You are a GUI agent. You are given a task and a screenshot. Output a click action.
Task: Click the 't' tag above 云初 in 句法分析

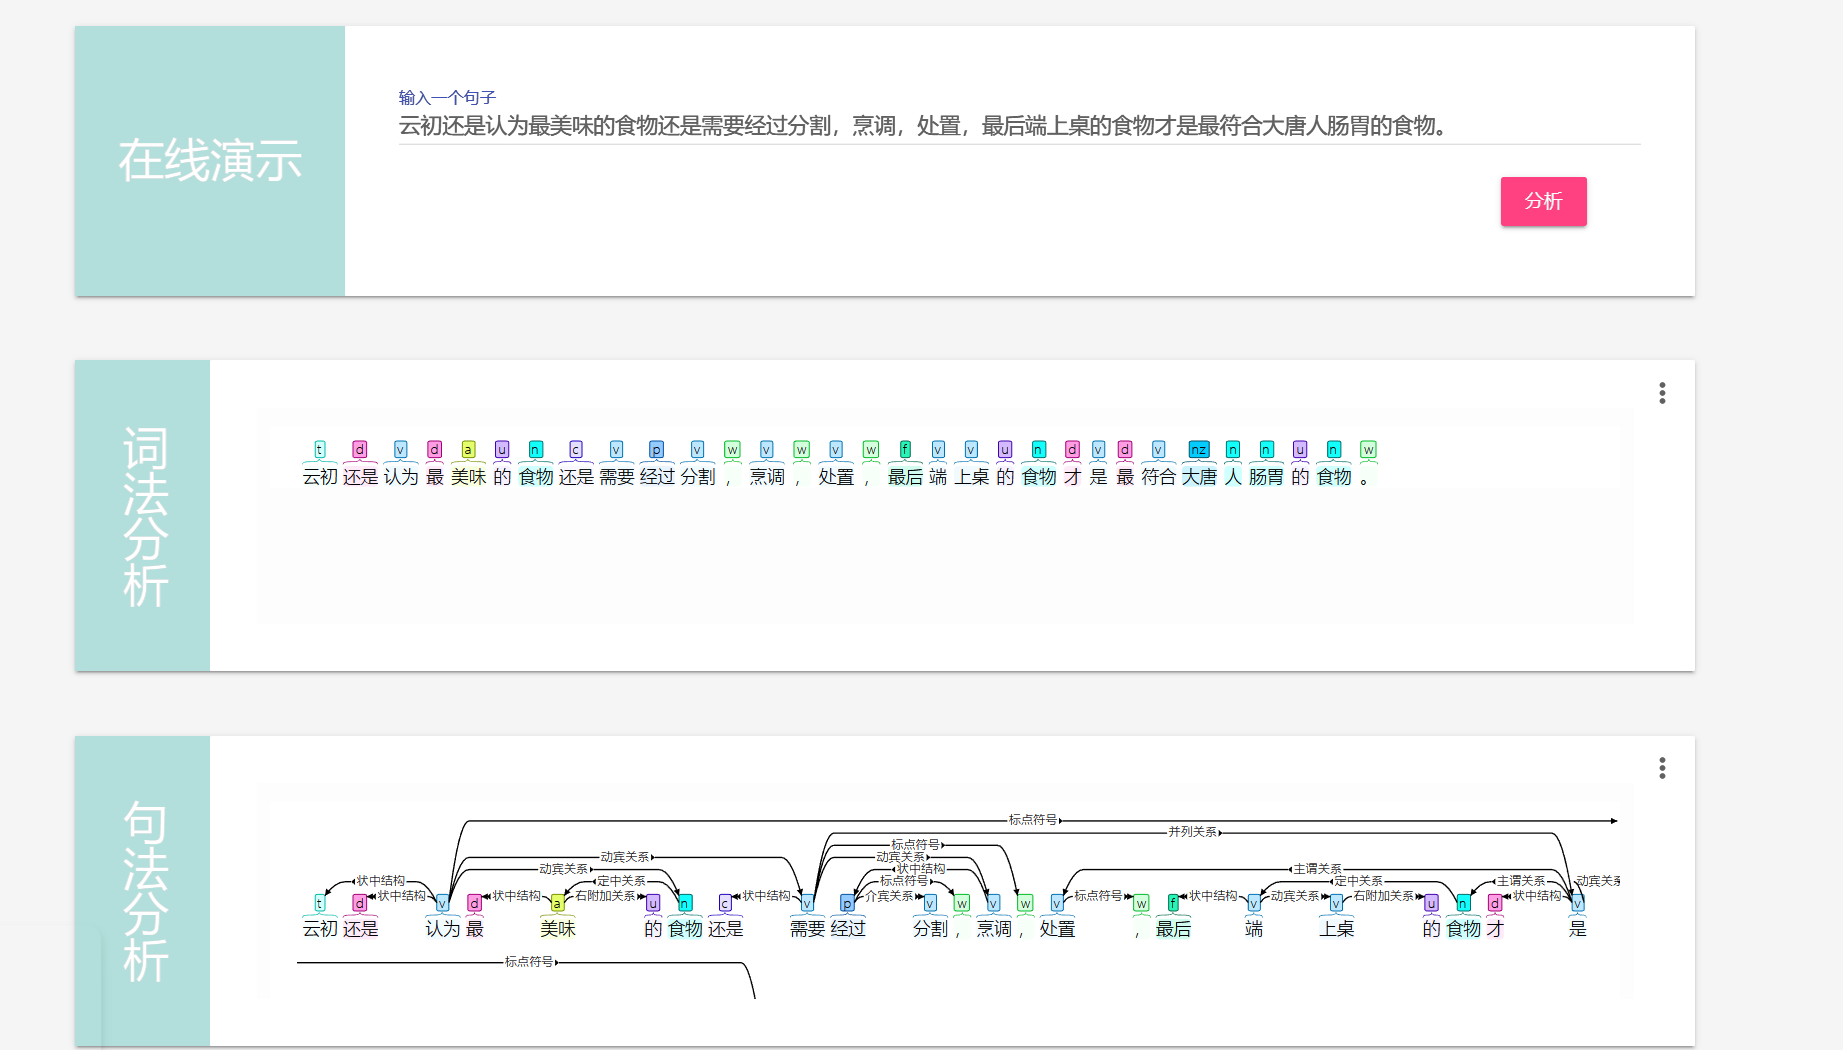[320, 903]
